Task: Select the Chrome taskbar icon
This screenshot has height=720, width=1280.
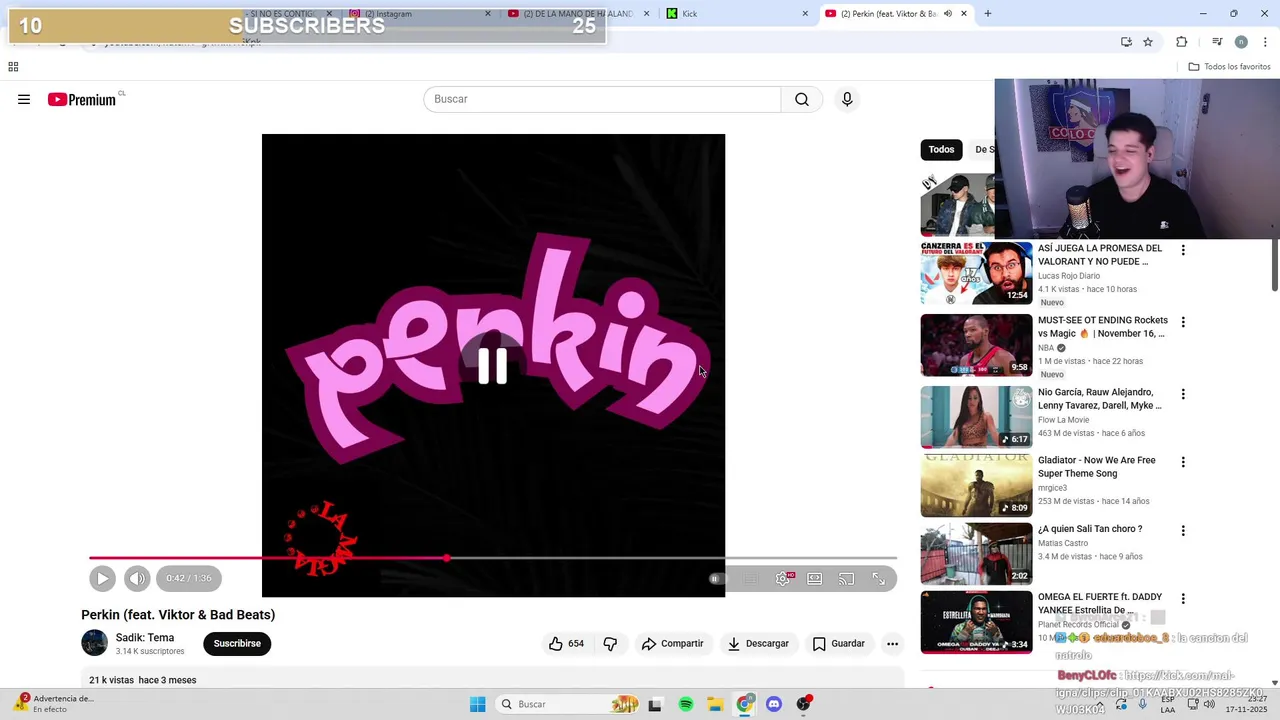Action: coord(744,704)
